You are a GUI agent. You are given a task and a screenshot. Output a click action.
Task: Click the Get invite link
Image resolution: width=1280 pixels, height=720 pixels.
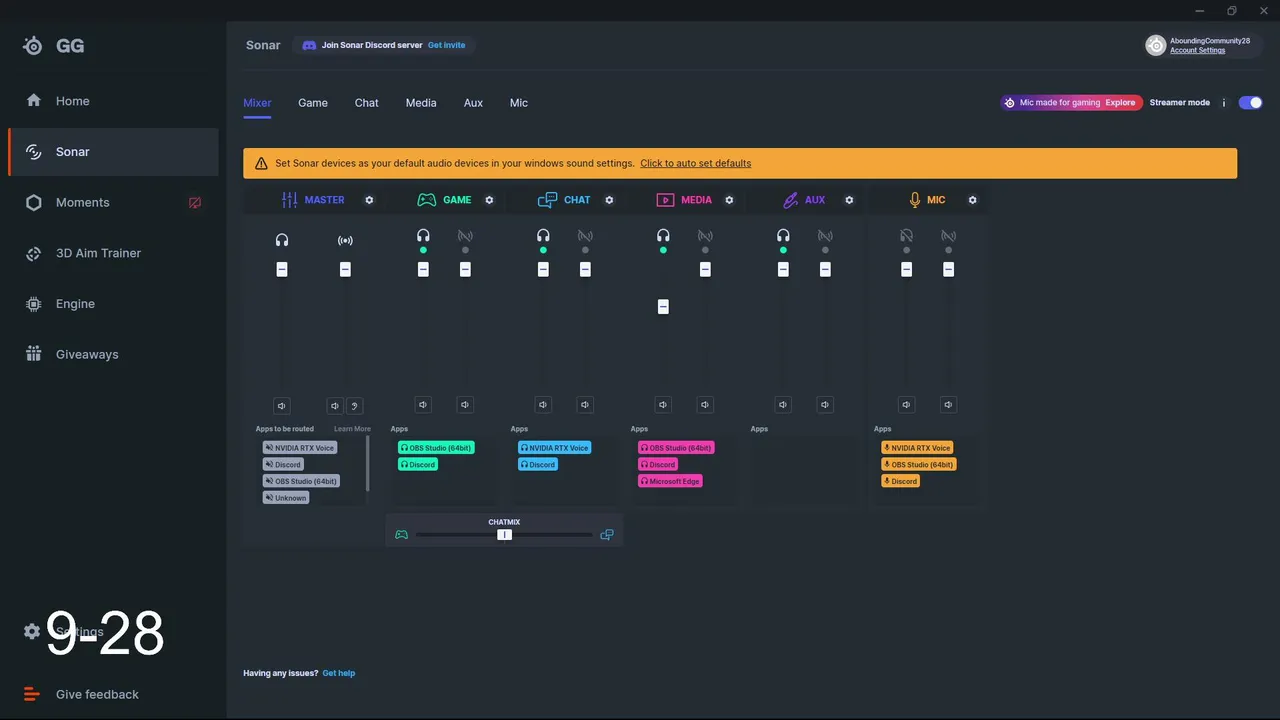[x=446, y=45]
